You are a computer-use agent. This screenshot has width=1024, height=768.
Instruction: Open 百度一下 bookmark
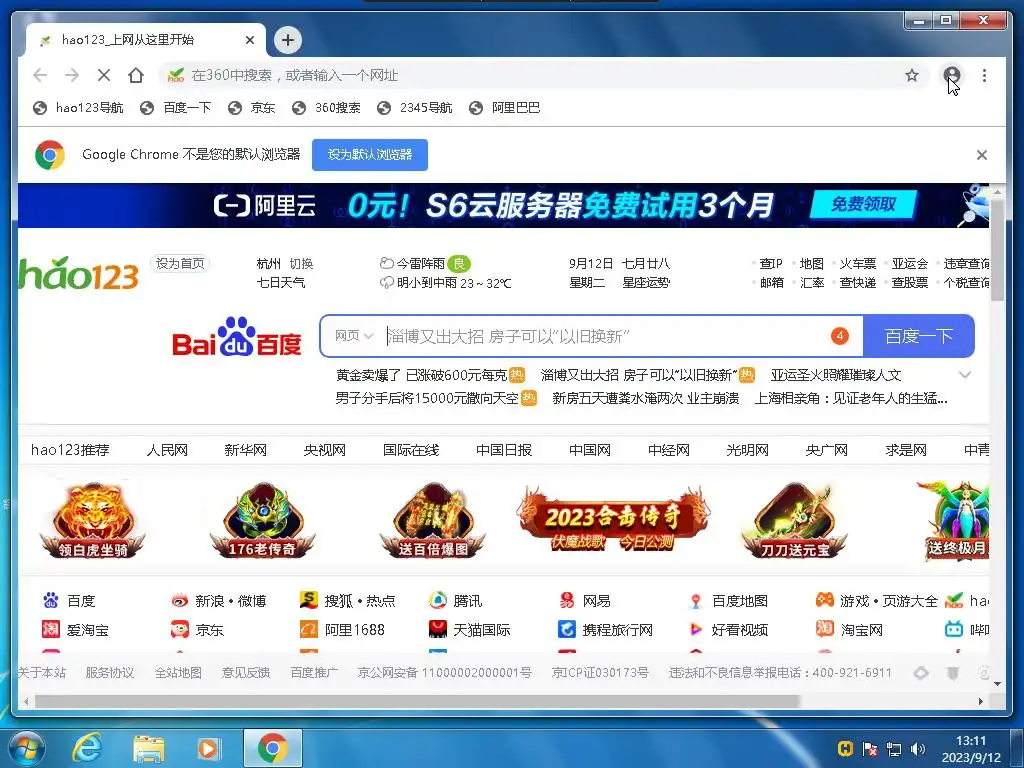point(176,108)
